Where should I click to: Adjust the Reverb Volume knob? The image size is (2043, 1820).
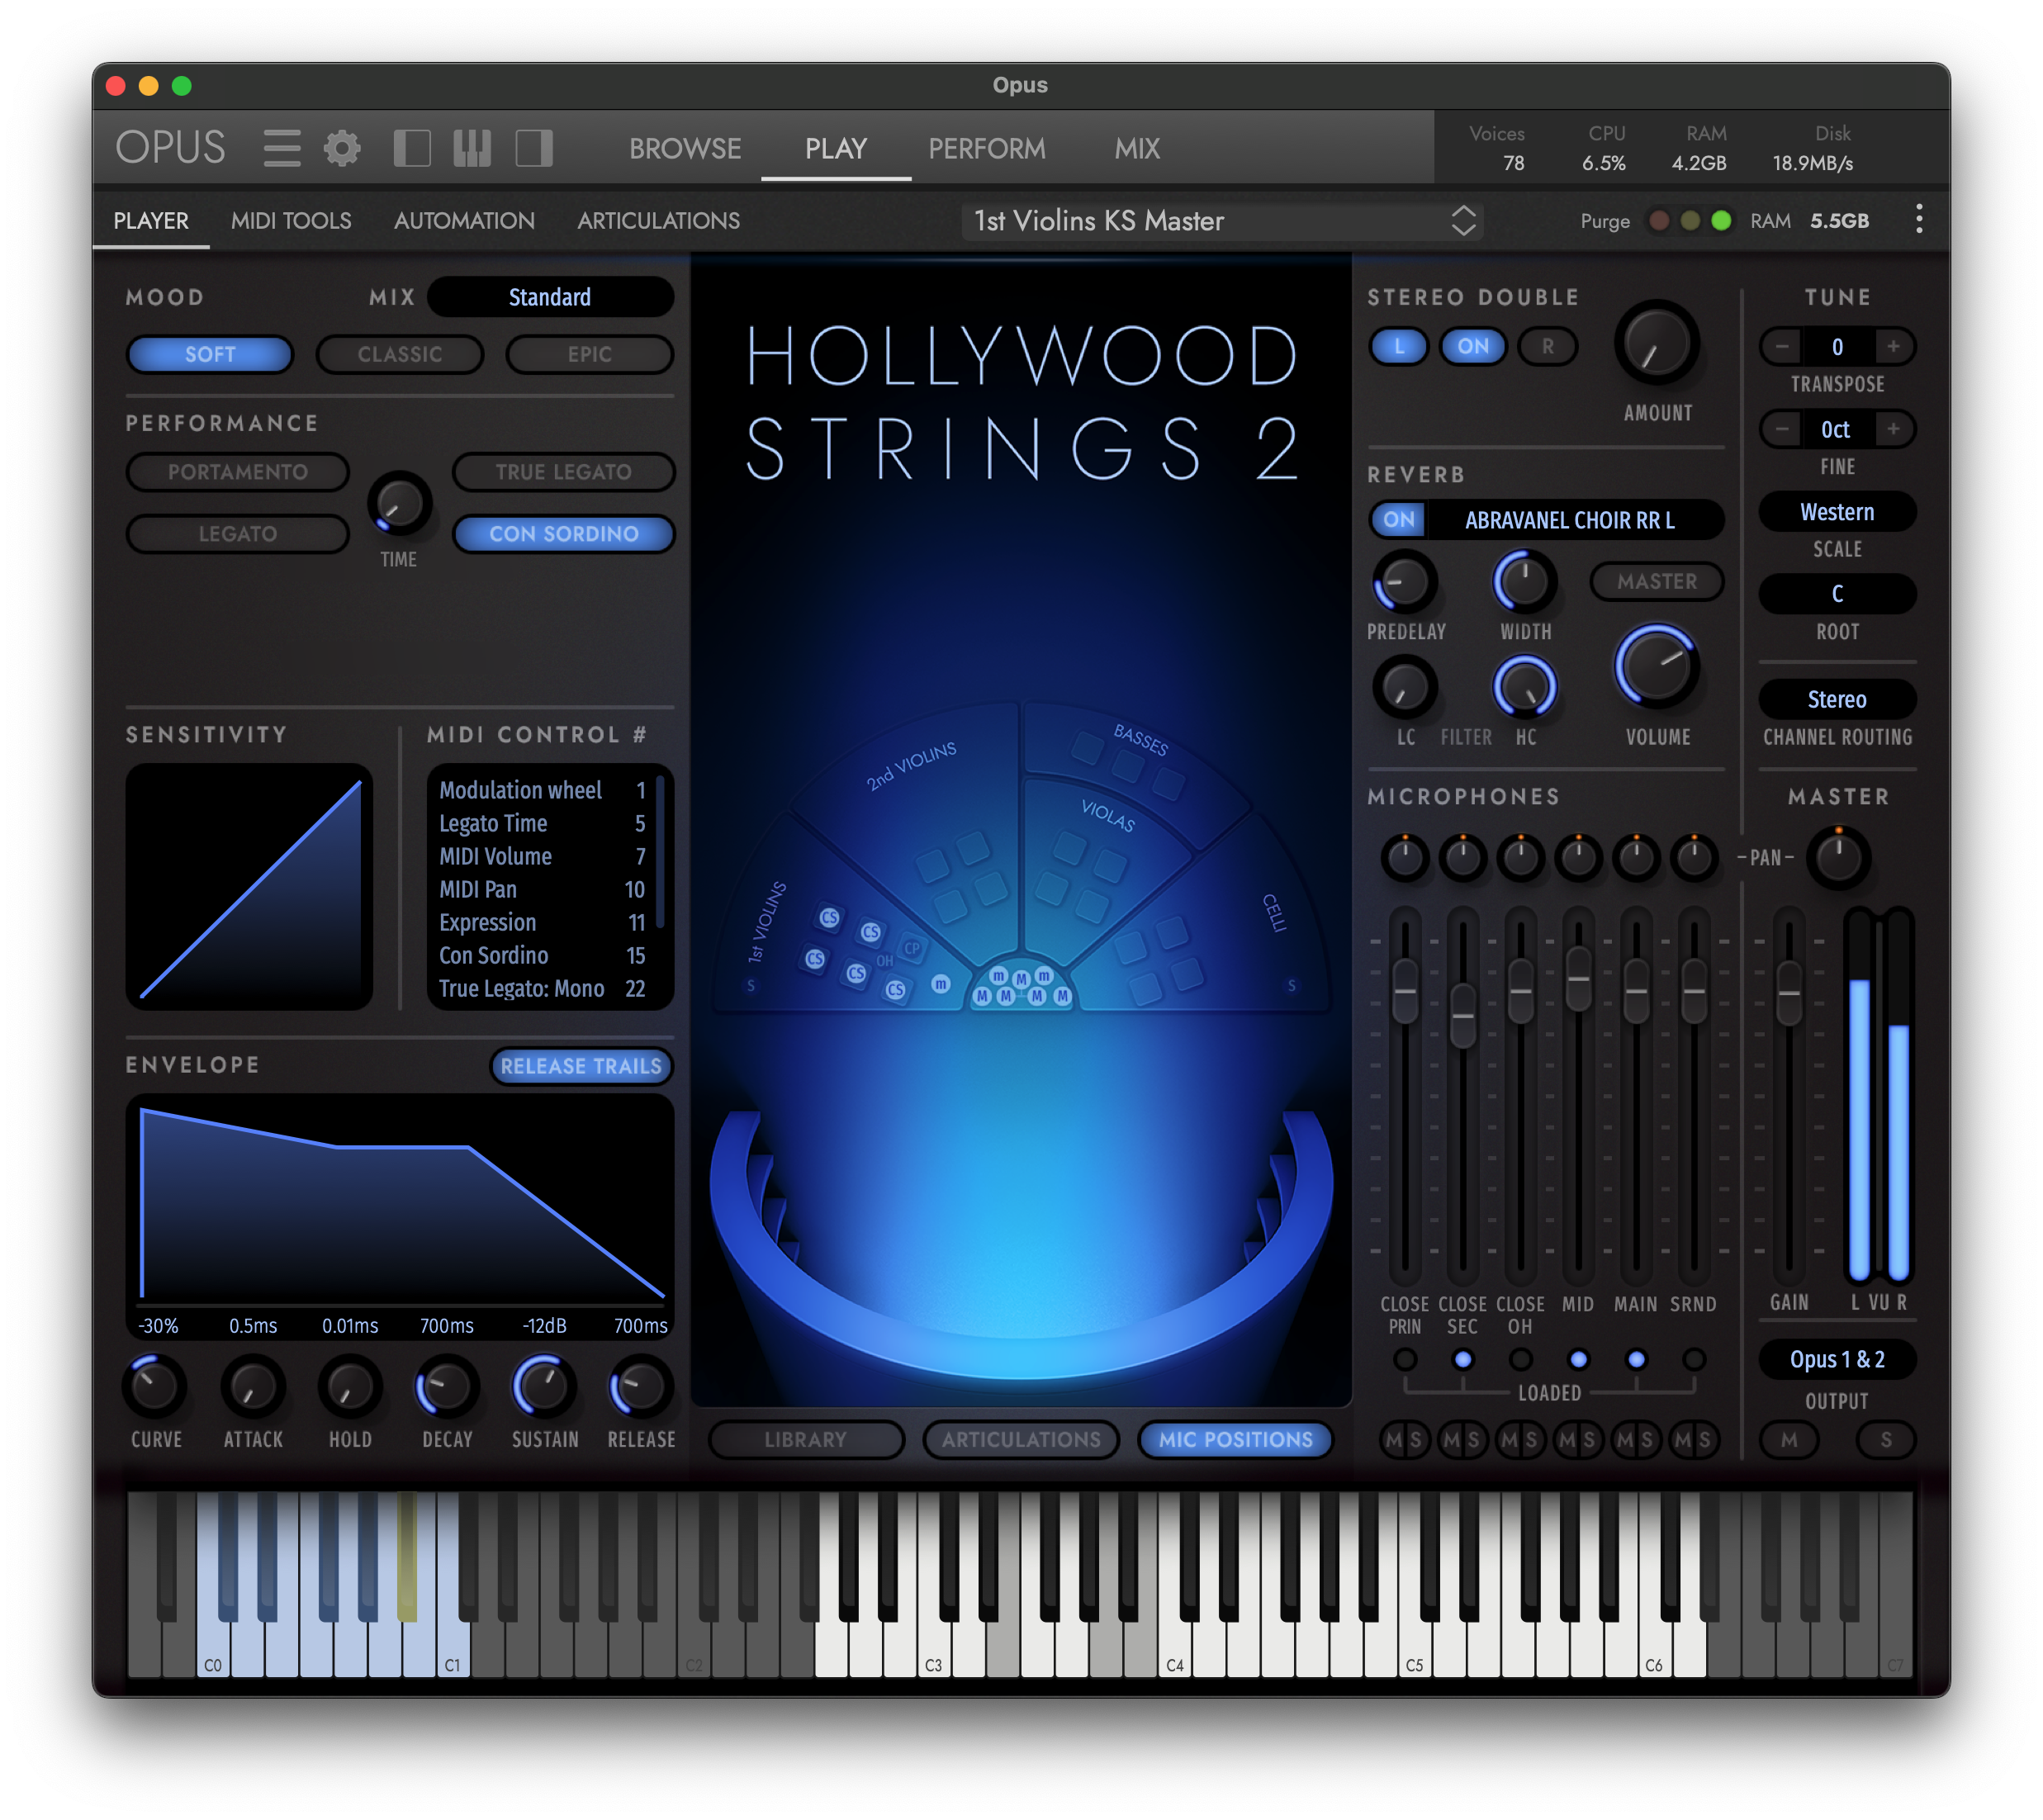pos(1657,666)
